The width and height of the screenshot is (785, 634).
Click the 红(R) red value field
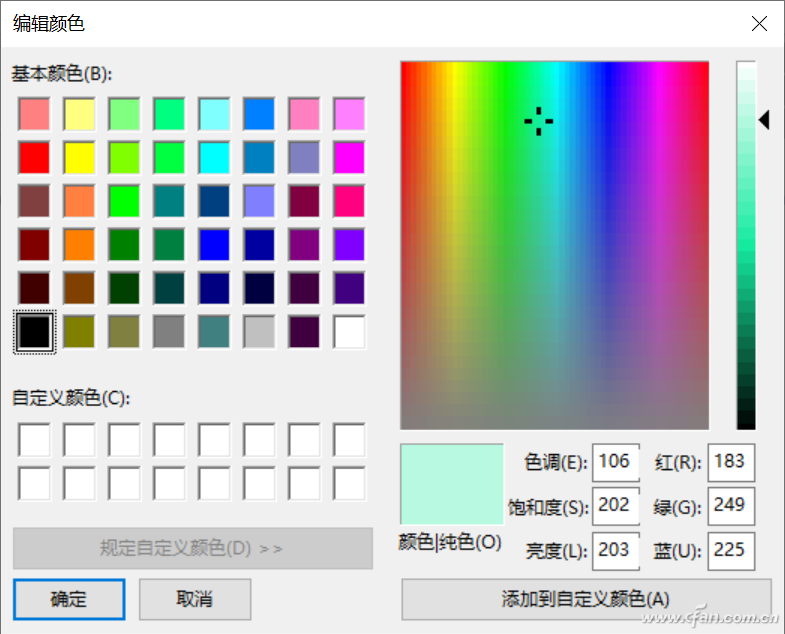tap(731, 462)
